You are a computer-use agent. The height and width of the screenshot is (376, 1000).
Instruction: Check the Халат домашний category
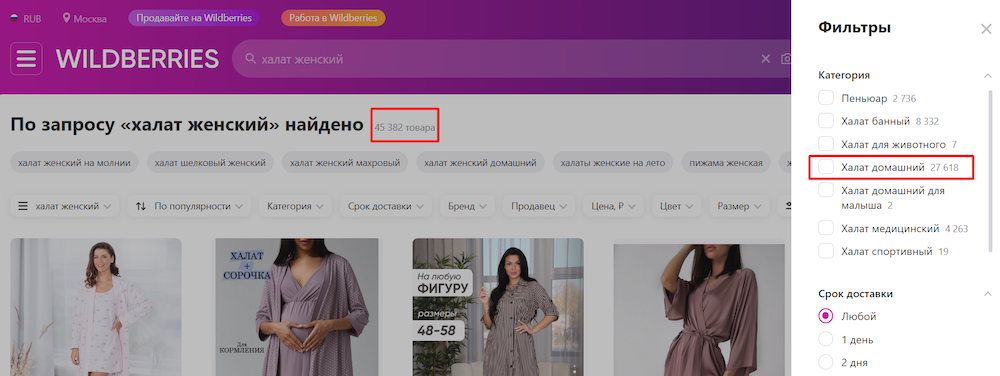tap(826, 168)
